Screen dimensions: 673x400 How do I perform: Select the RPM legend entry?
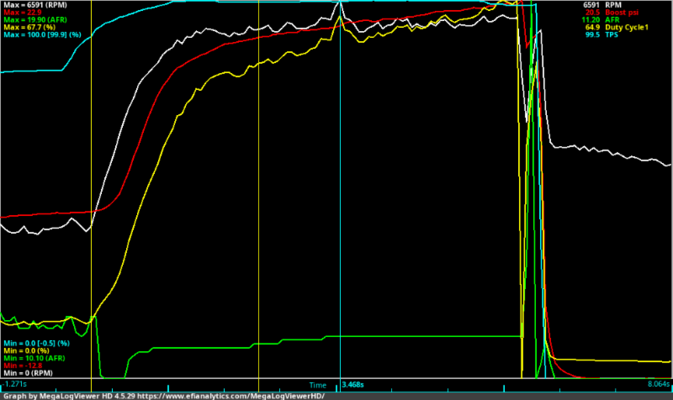click(x=613, y=5)
